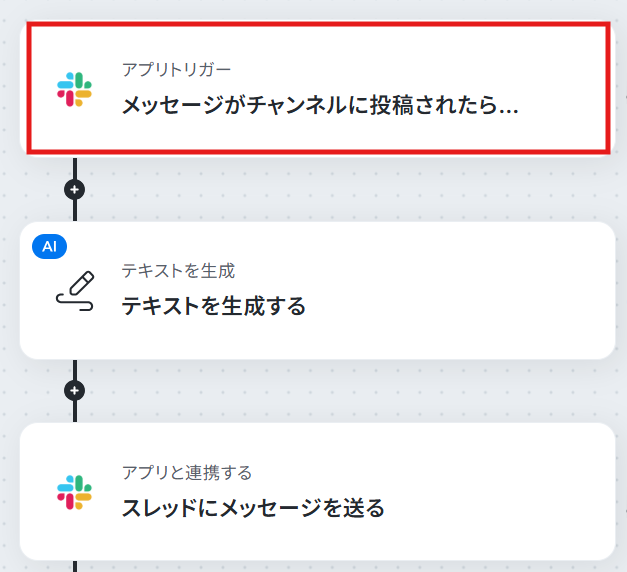Click connector line just under the trigger card
This screenshot has width=627, height=572.
pyautogui.click(x=75, y=167)
